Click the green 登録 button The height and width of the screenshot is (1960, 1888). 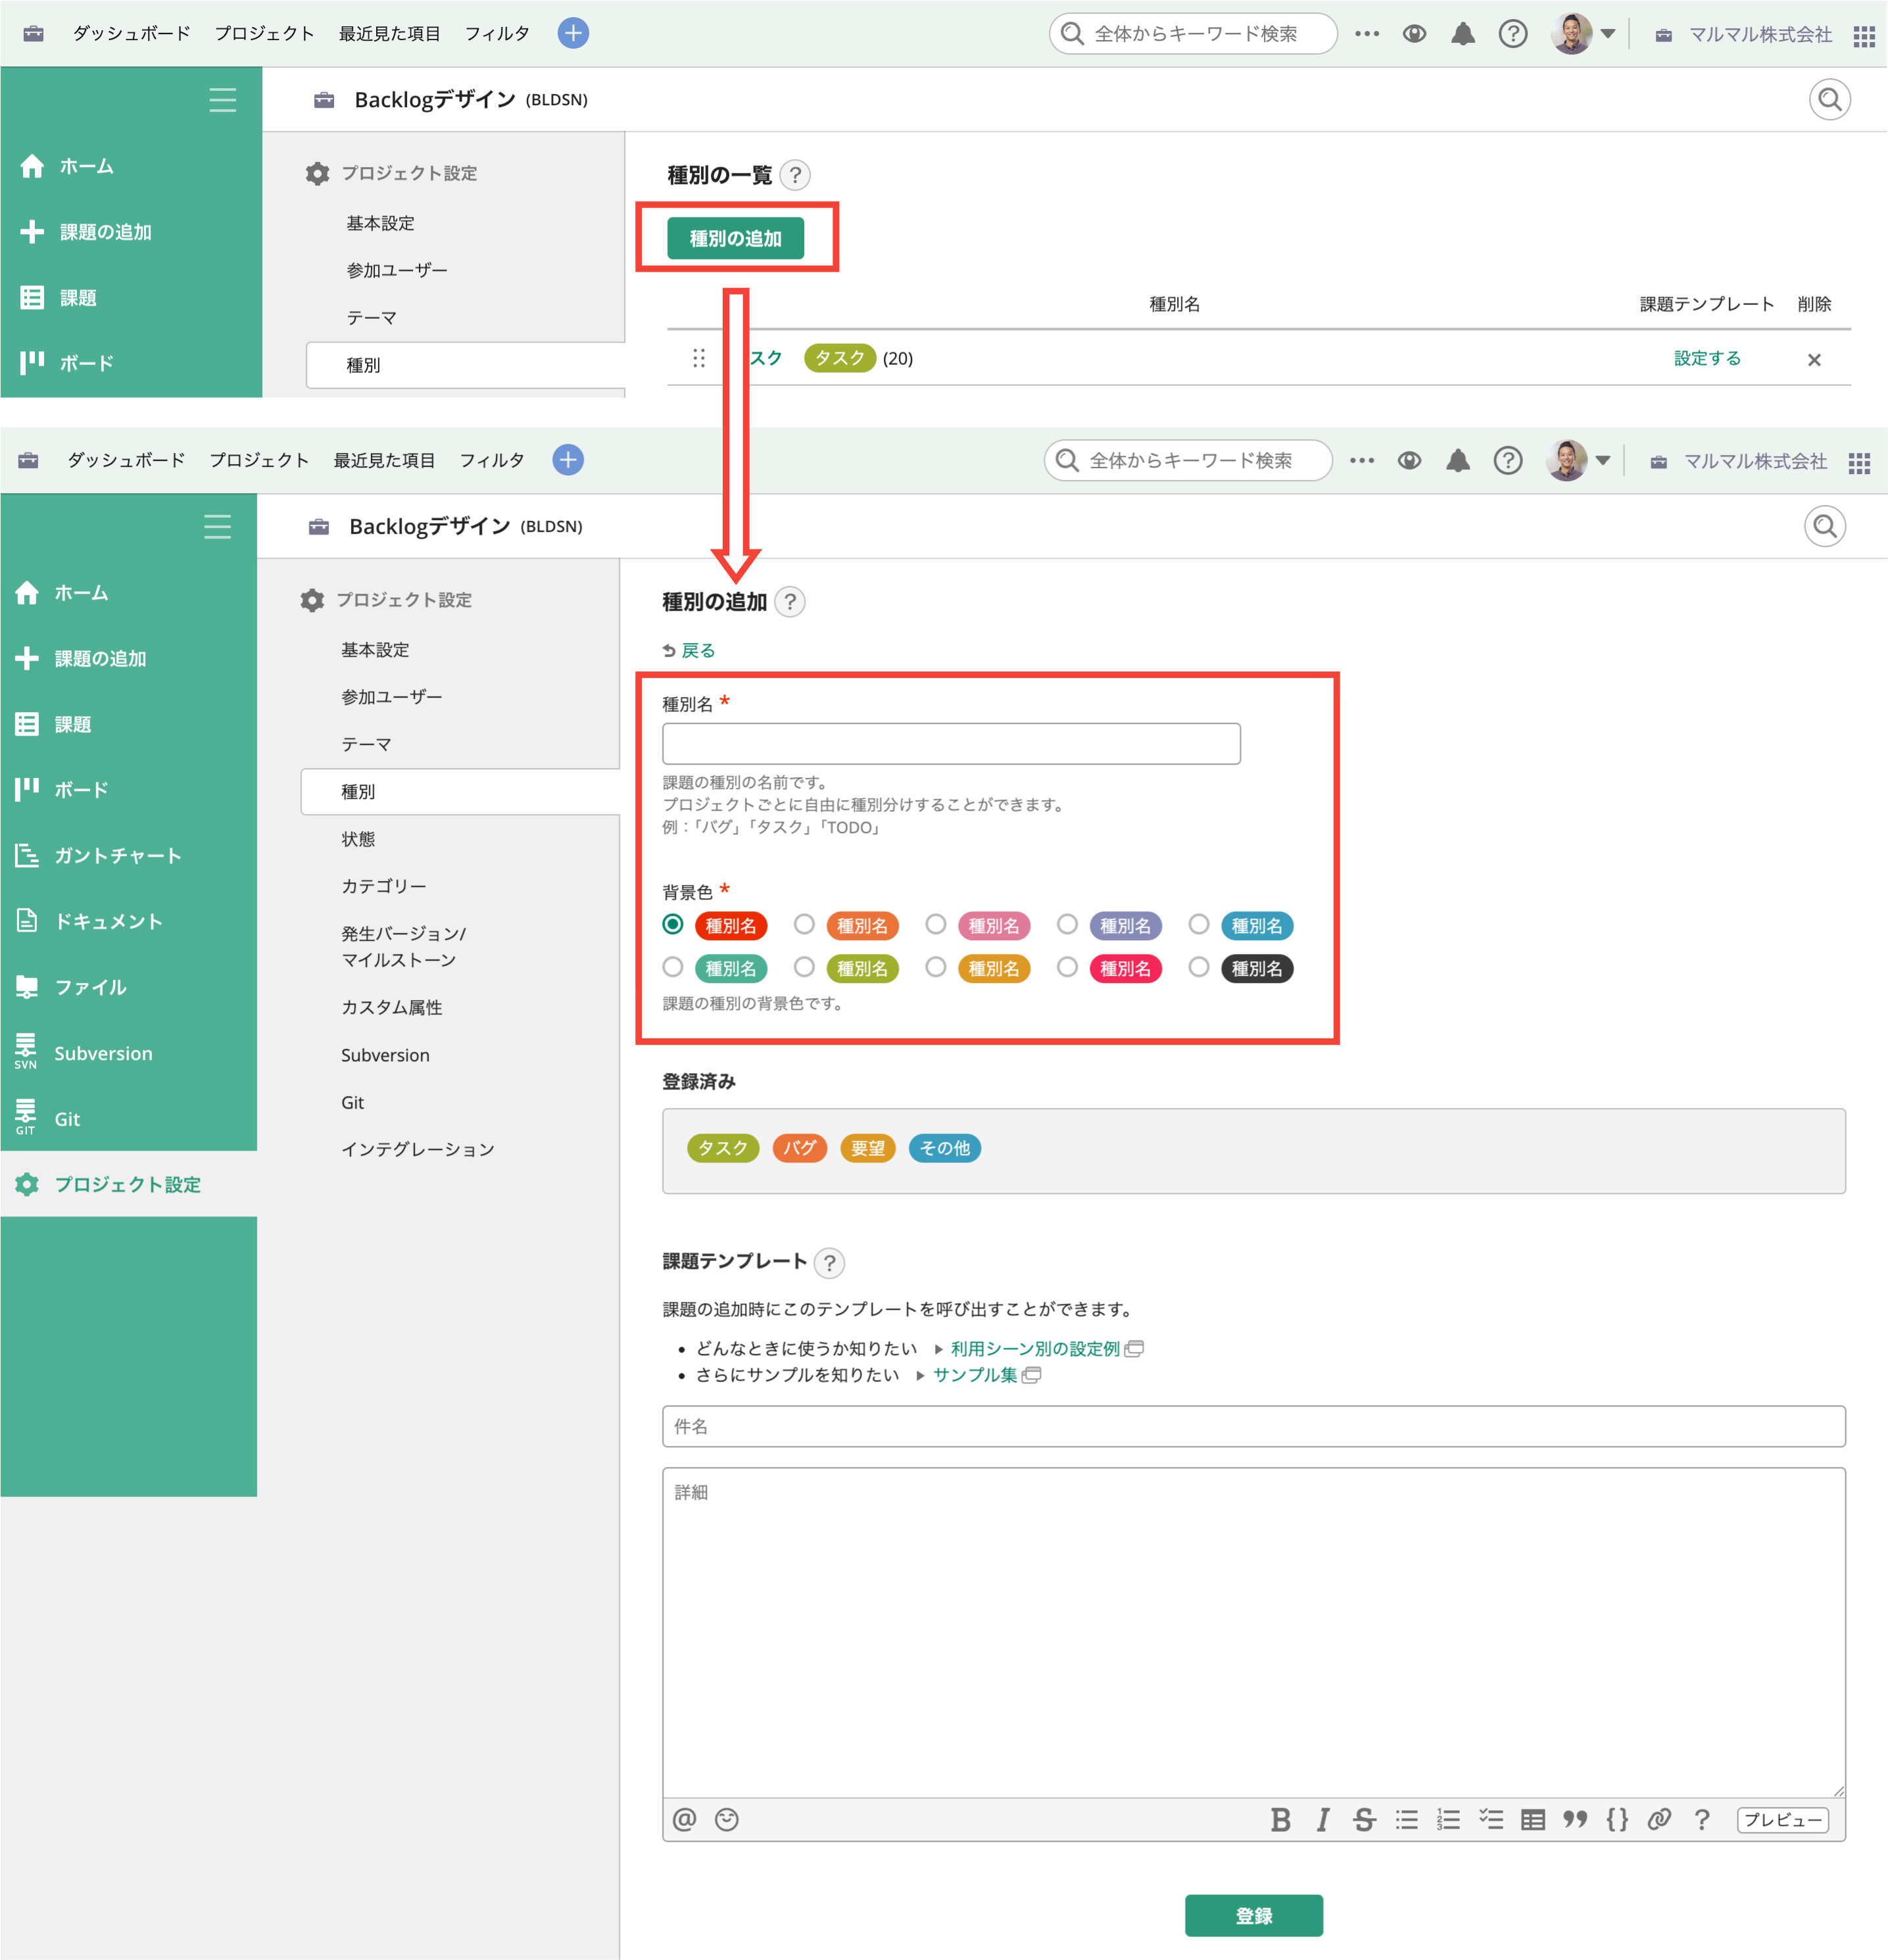(1254, 1915)
